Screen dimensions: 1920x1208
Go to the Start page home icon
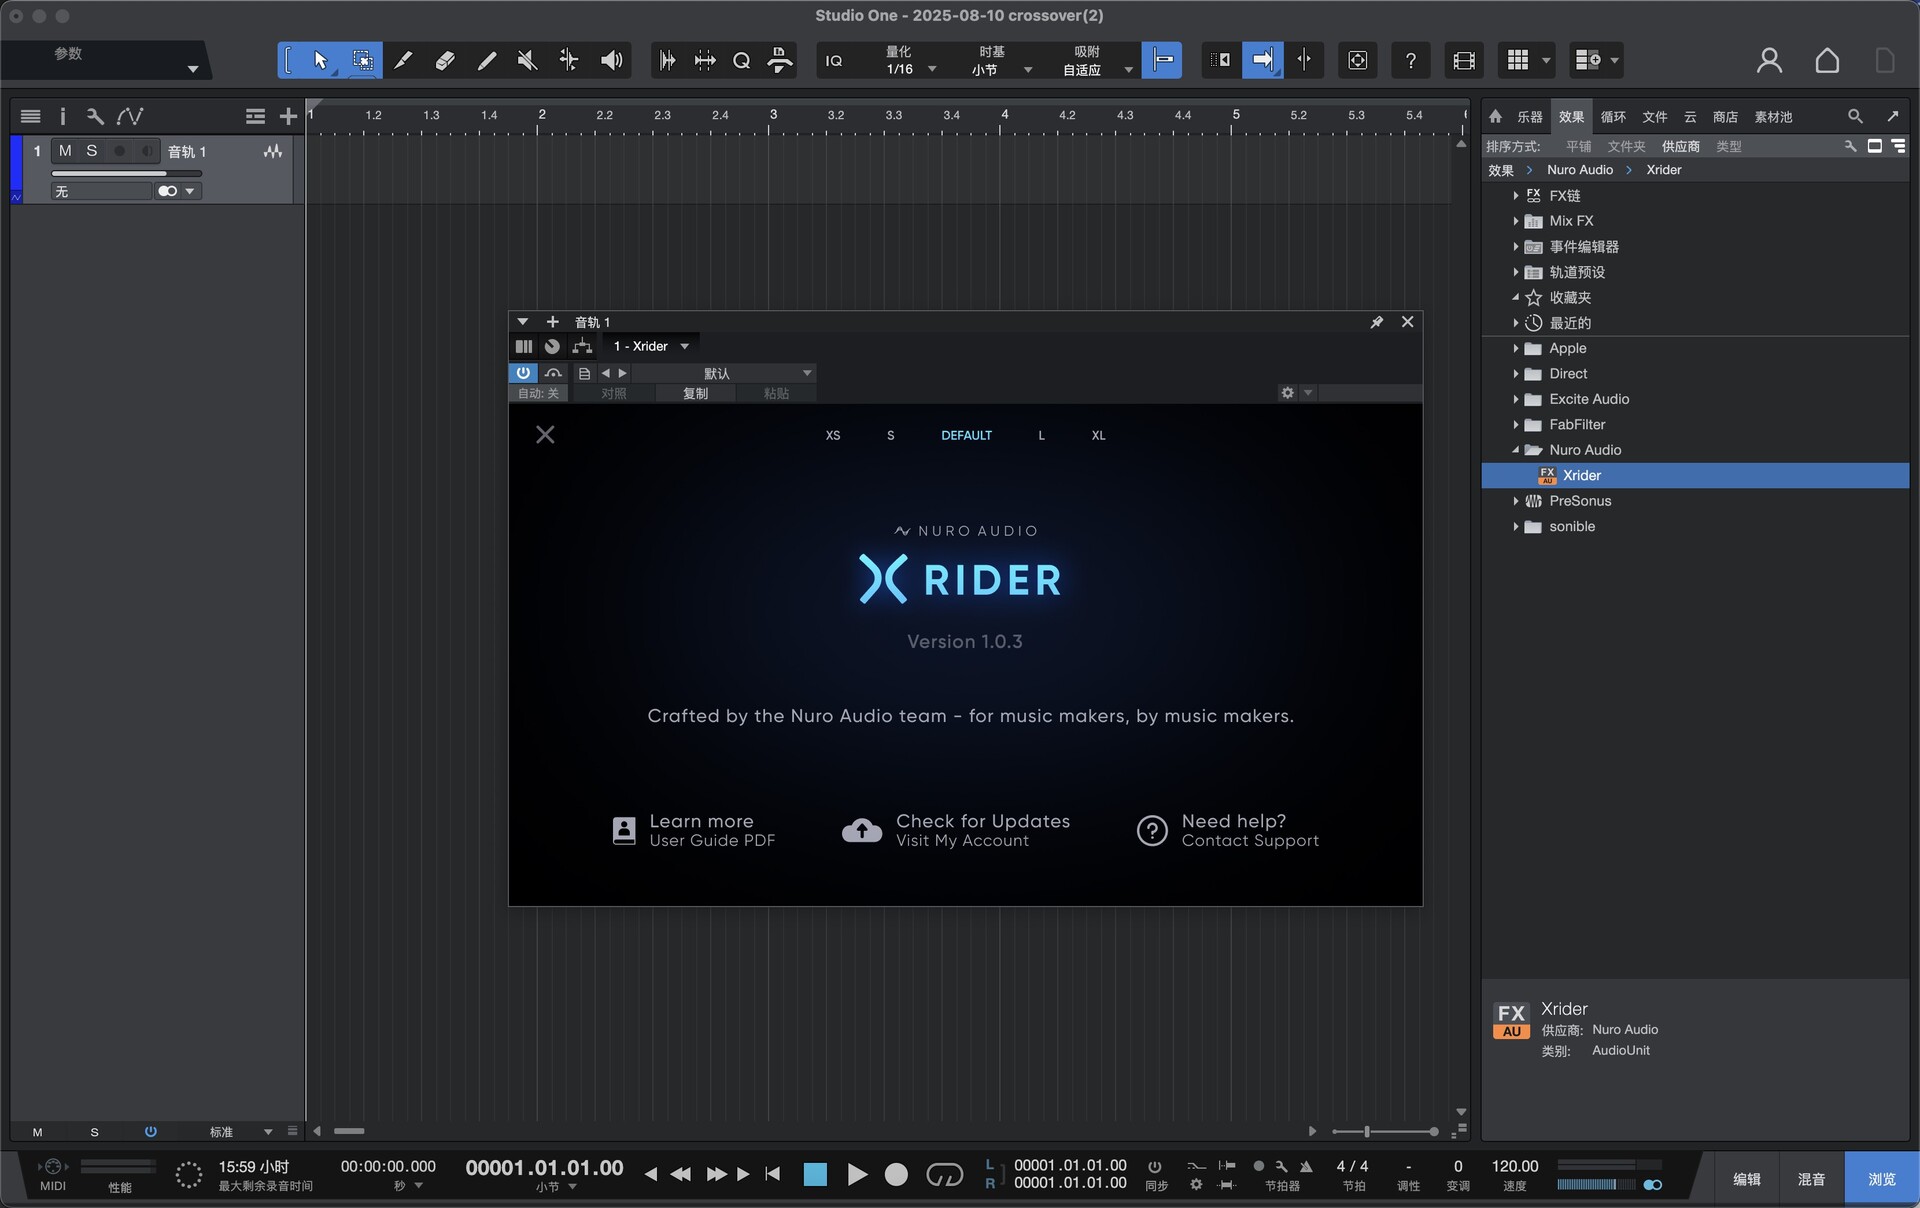point(1827,61)
